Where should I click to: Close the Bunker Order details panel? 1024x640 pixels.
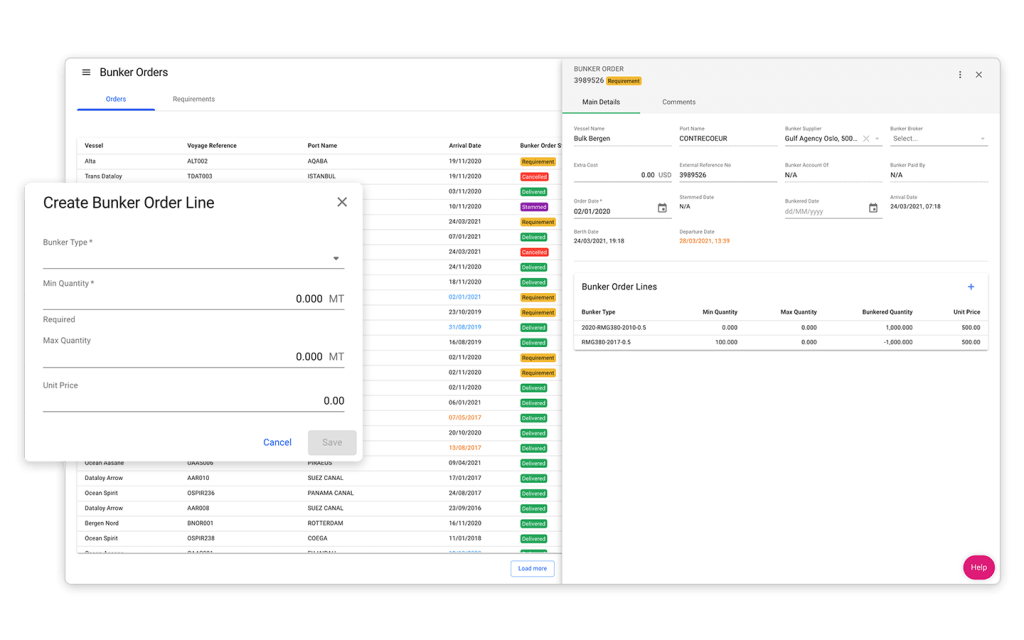pos(978,74)
